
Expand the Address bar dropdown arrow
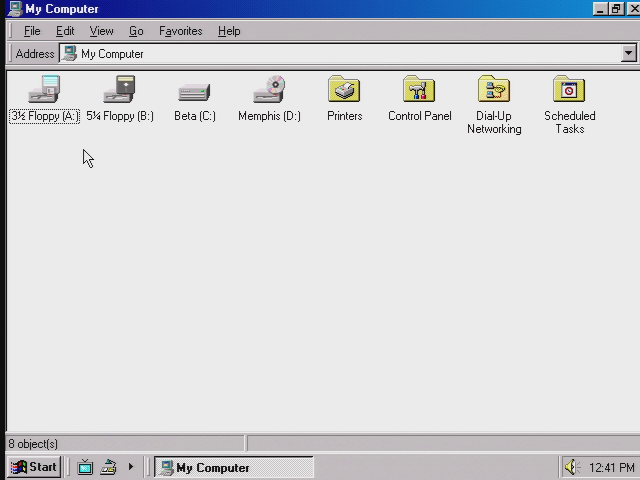click(x=629, y=53)
